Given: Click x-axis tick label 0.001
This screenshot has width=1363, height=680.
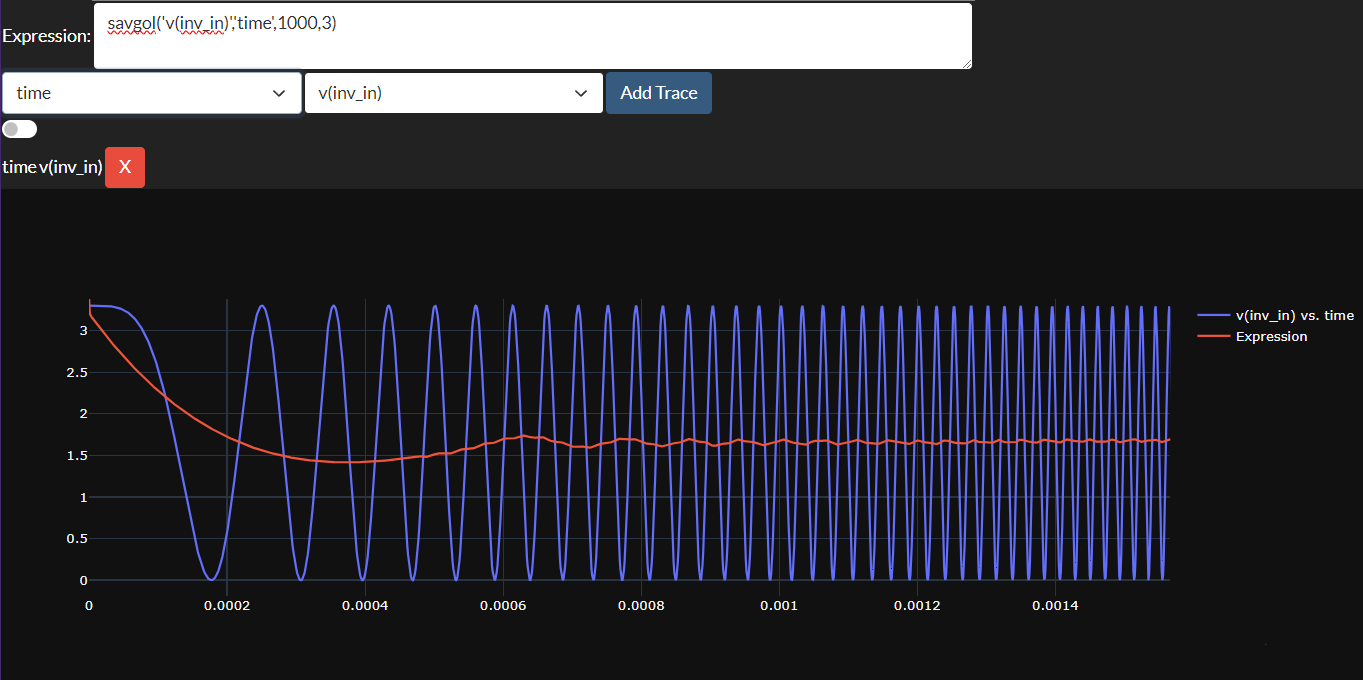Looking at the screenshot, I should click(779, 606).
